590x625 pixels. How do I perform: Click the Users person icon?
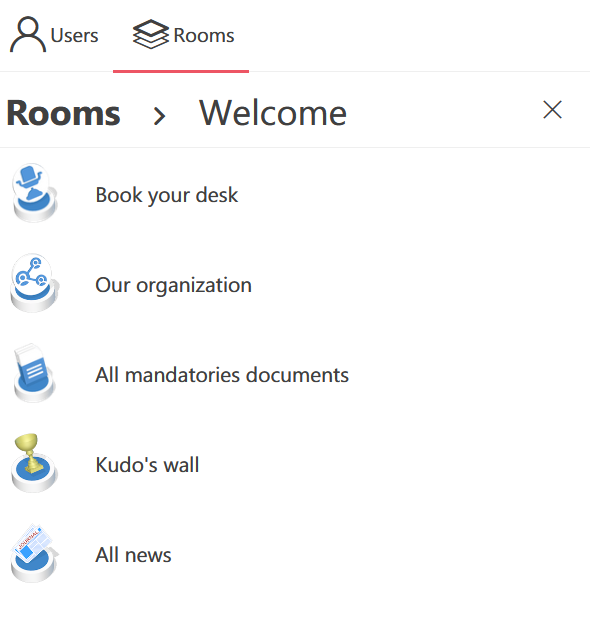28,34
